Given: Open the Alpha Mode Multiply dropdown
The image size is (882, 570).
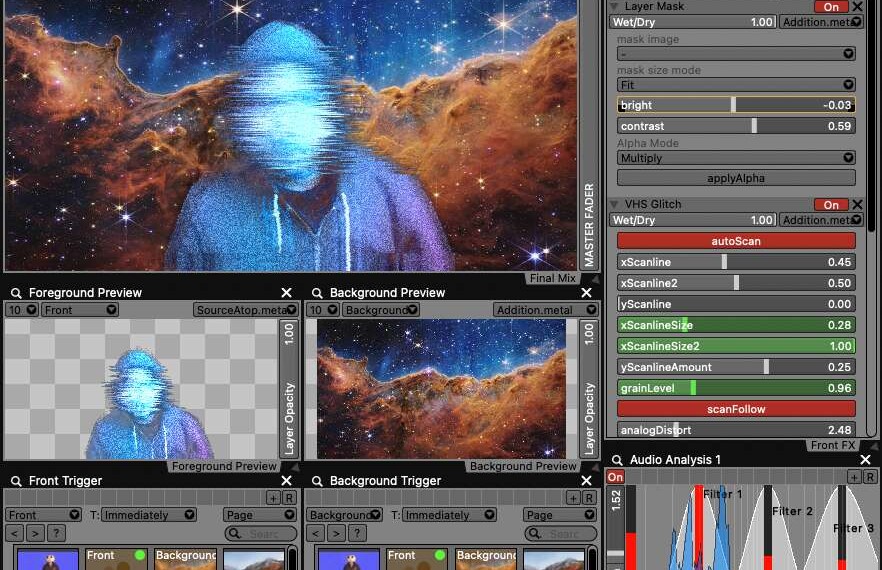Looking at the screenshot, I should (736, 158).
